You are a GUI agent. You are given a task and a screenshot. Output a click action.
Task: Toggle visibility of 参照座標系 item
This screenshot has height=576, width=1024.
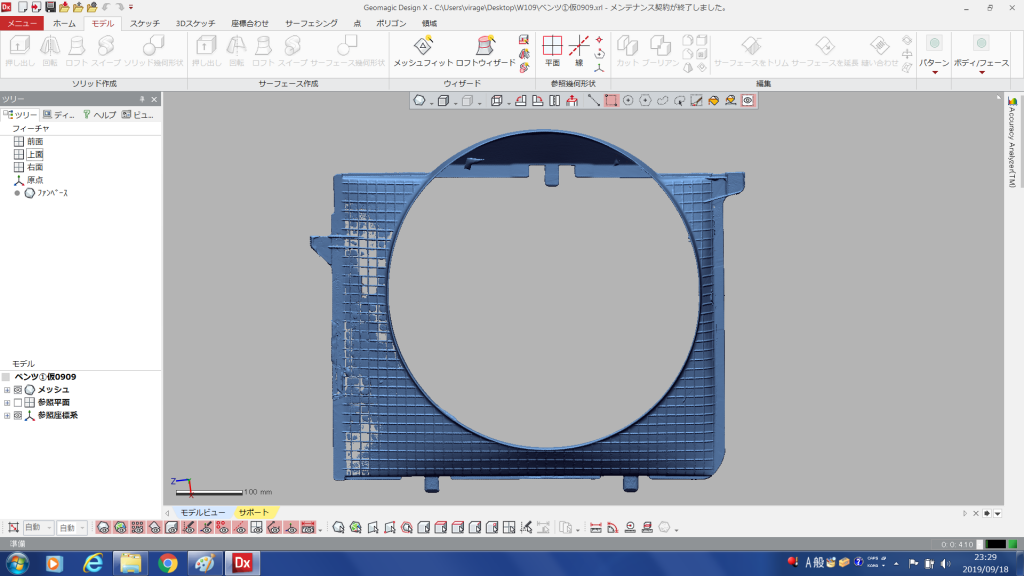[18, 415]
